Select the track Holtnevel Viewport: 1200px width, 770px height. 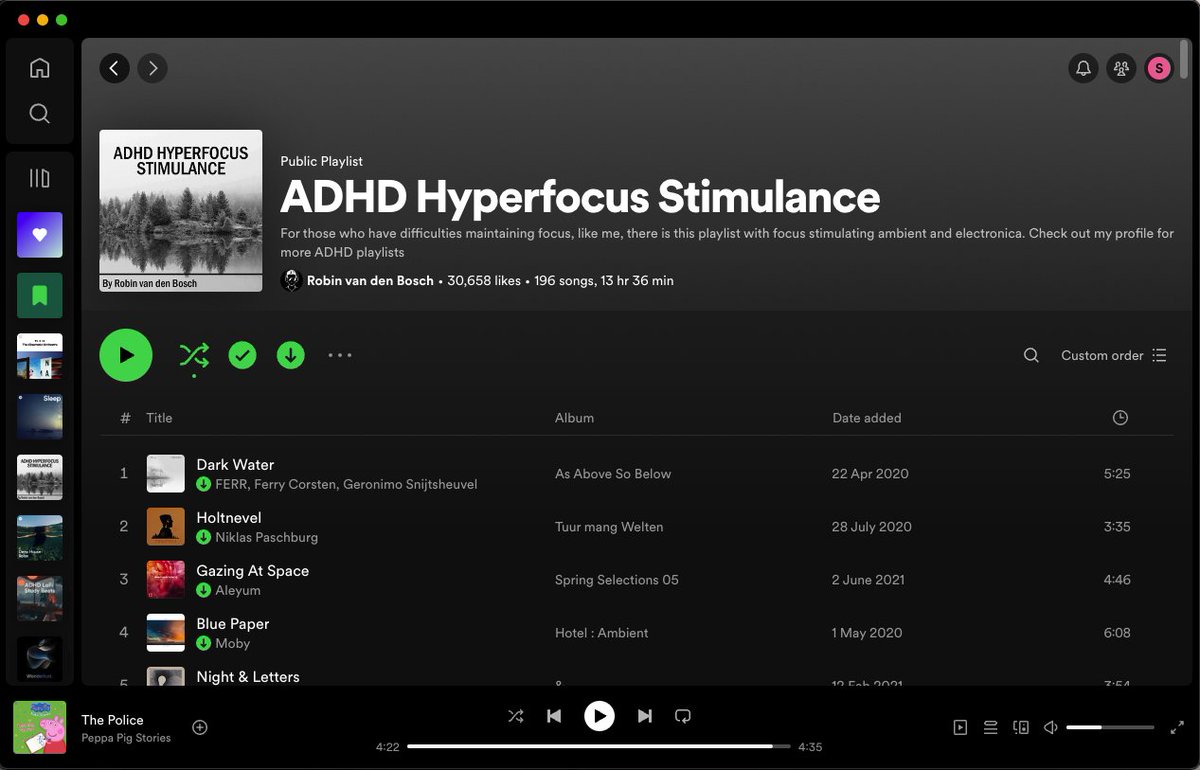click(x=229, y=518)
